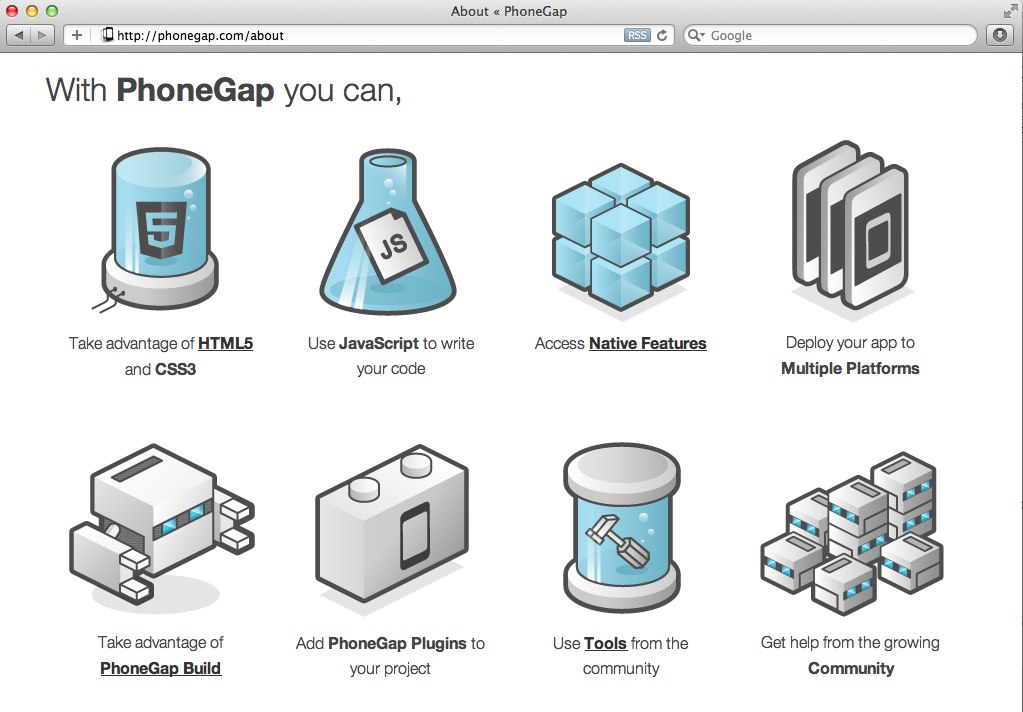Image resolution: width=1023 pixels, height=712 pixels.
Task: Click the page favicon in the address bar
Action: pyautogui.click(x=108, y=35)
